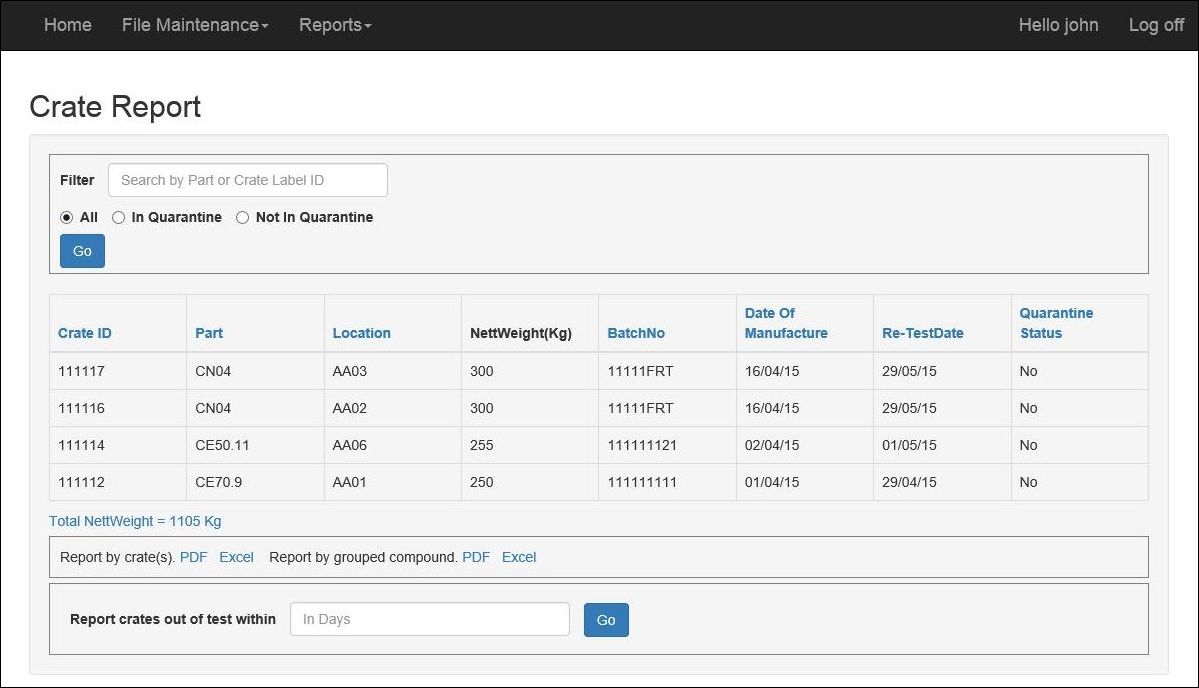Click the In Days input field

pyautogui.click(x=429, y=619)
